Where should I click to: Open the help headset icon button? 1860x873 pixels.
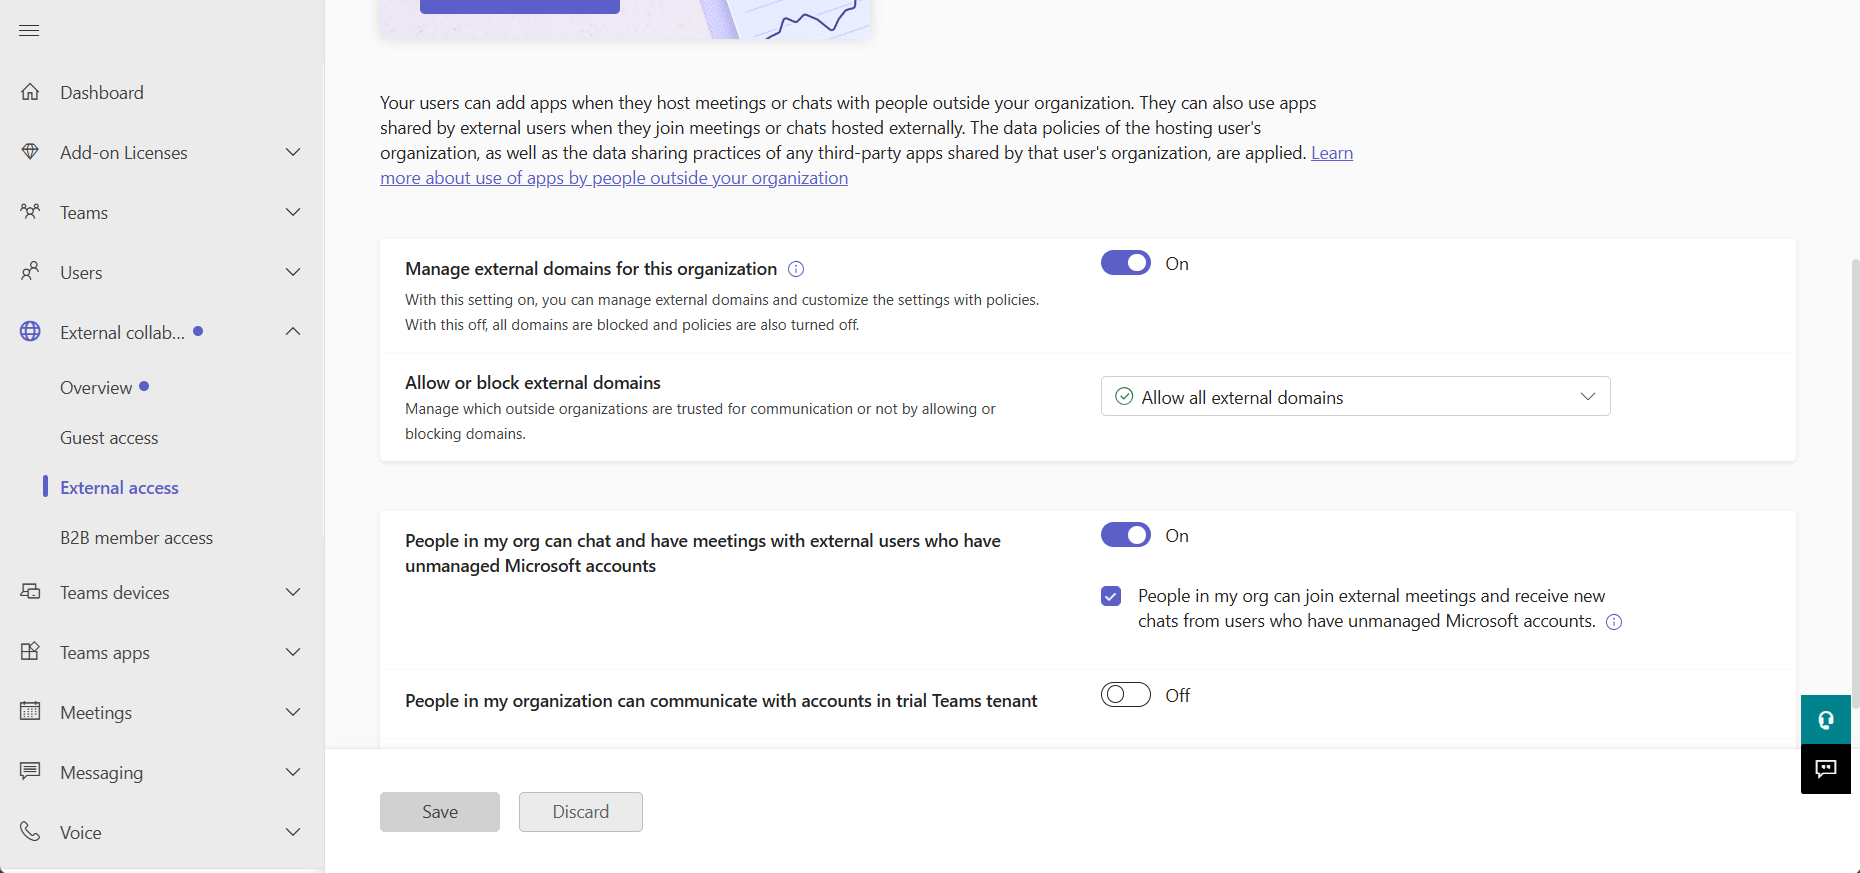(1826, 720)
